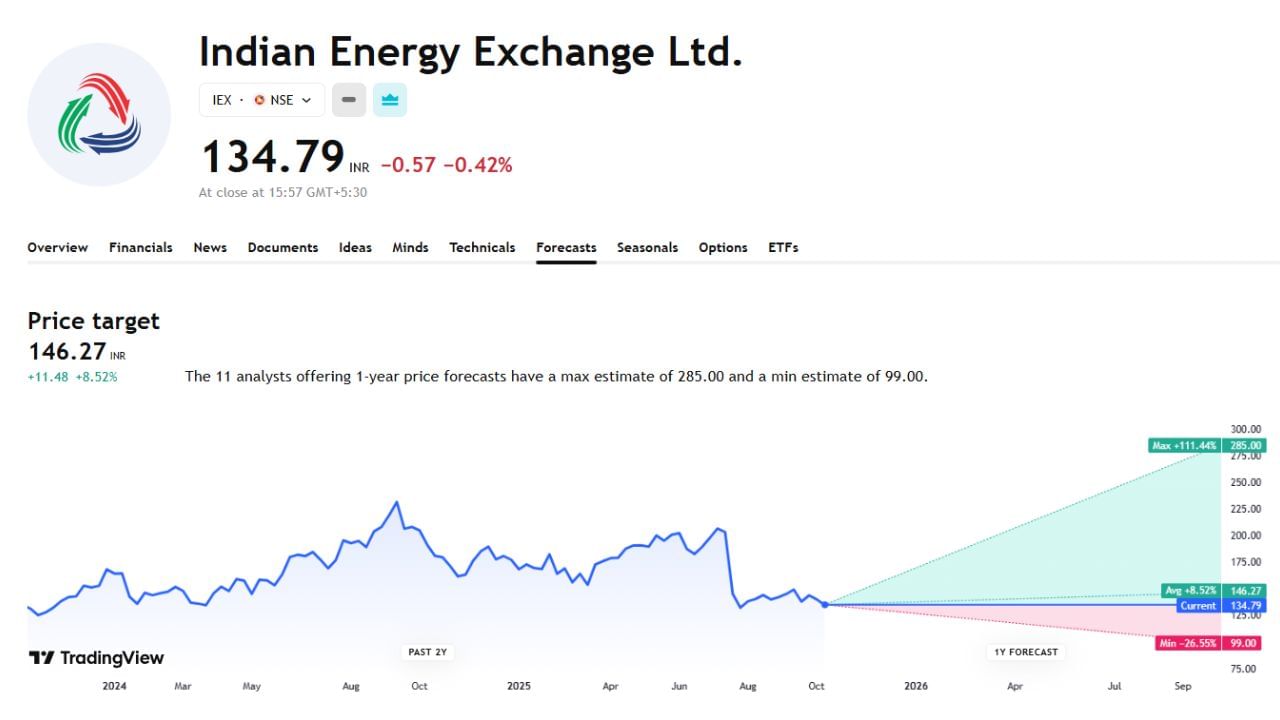The image size is (1280, 720).
Task: Open the Seasonals tab
Action: pos(647,247)
